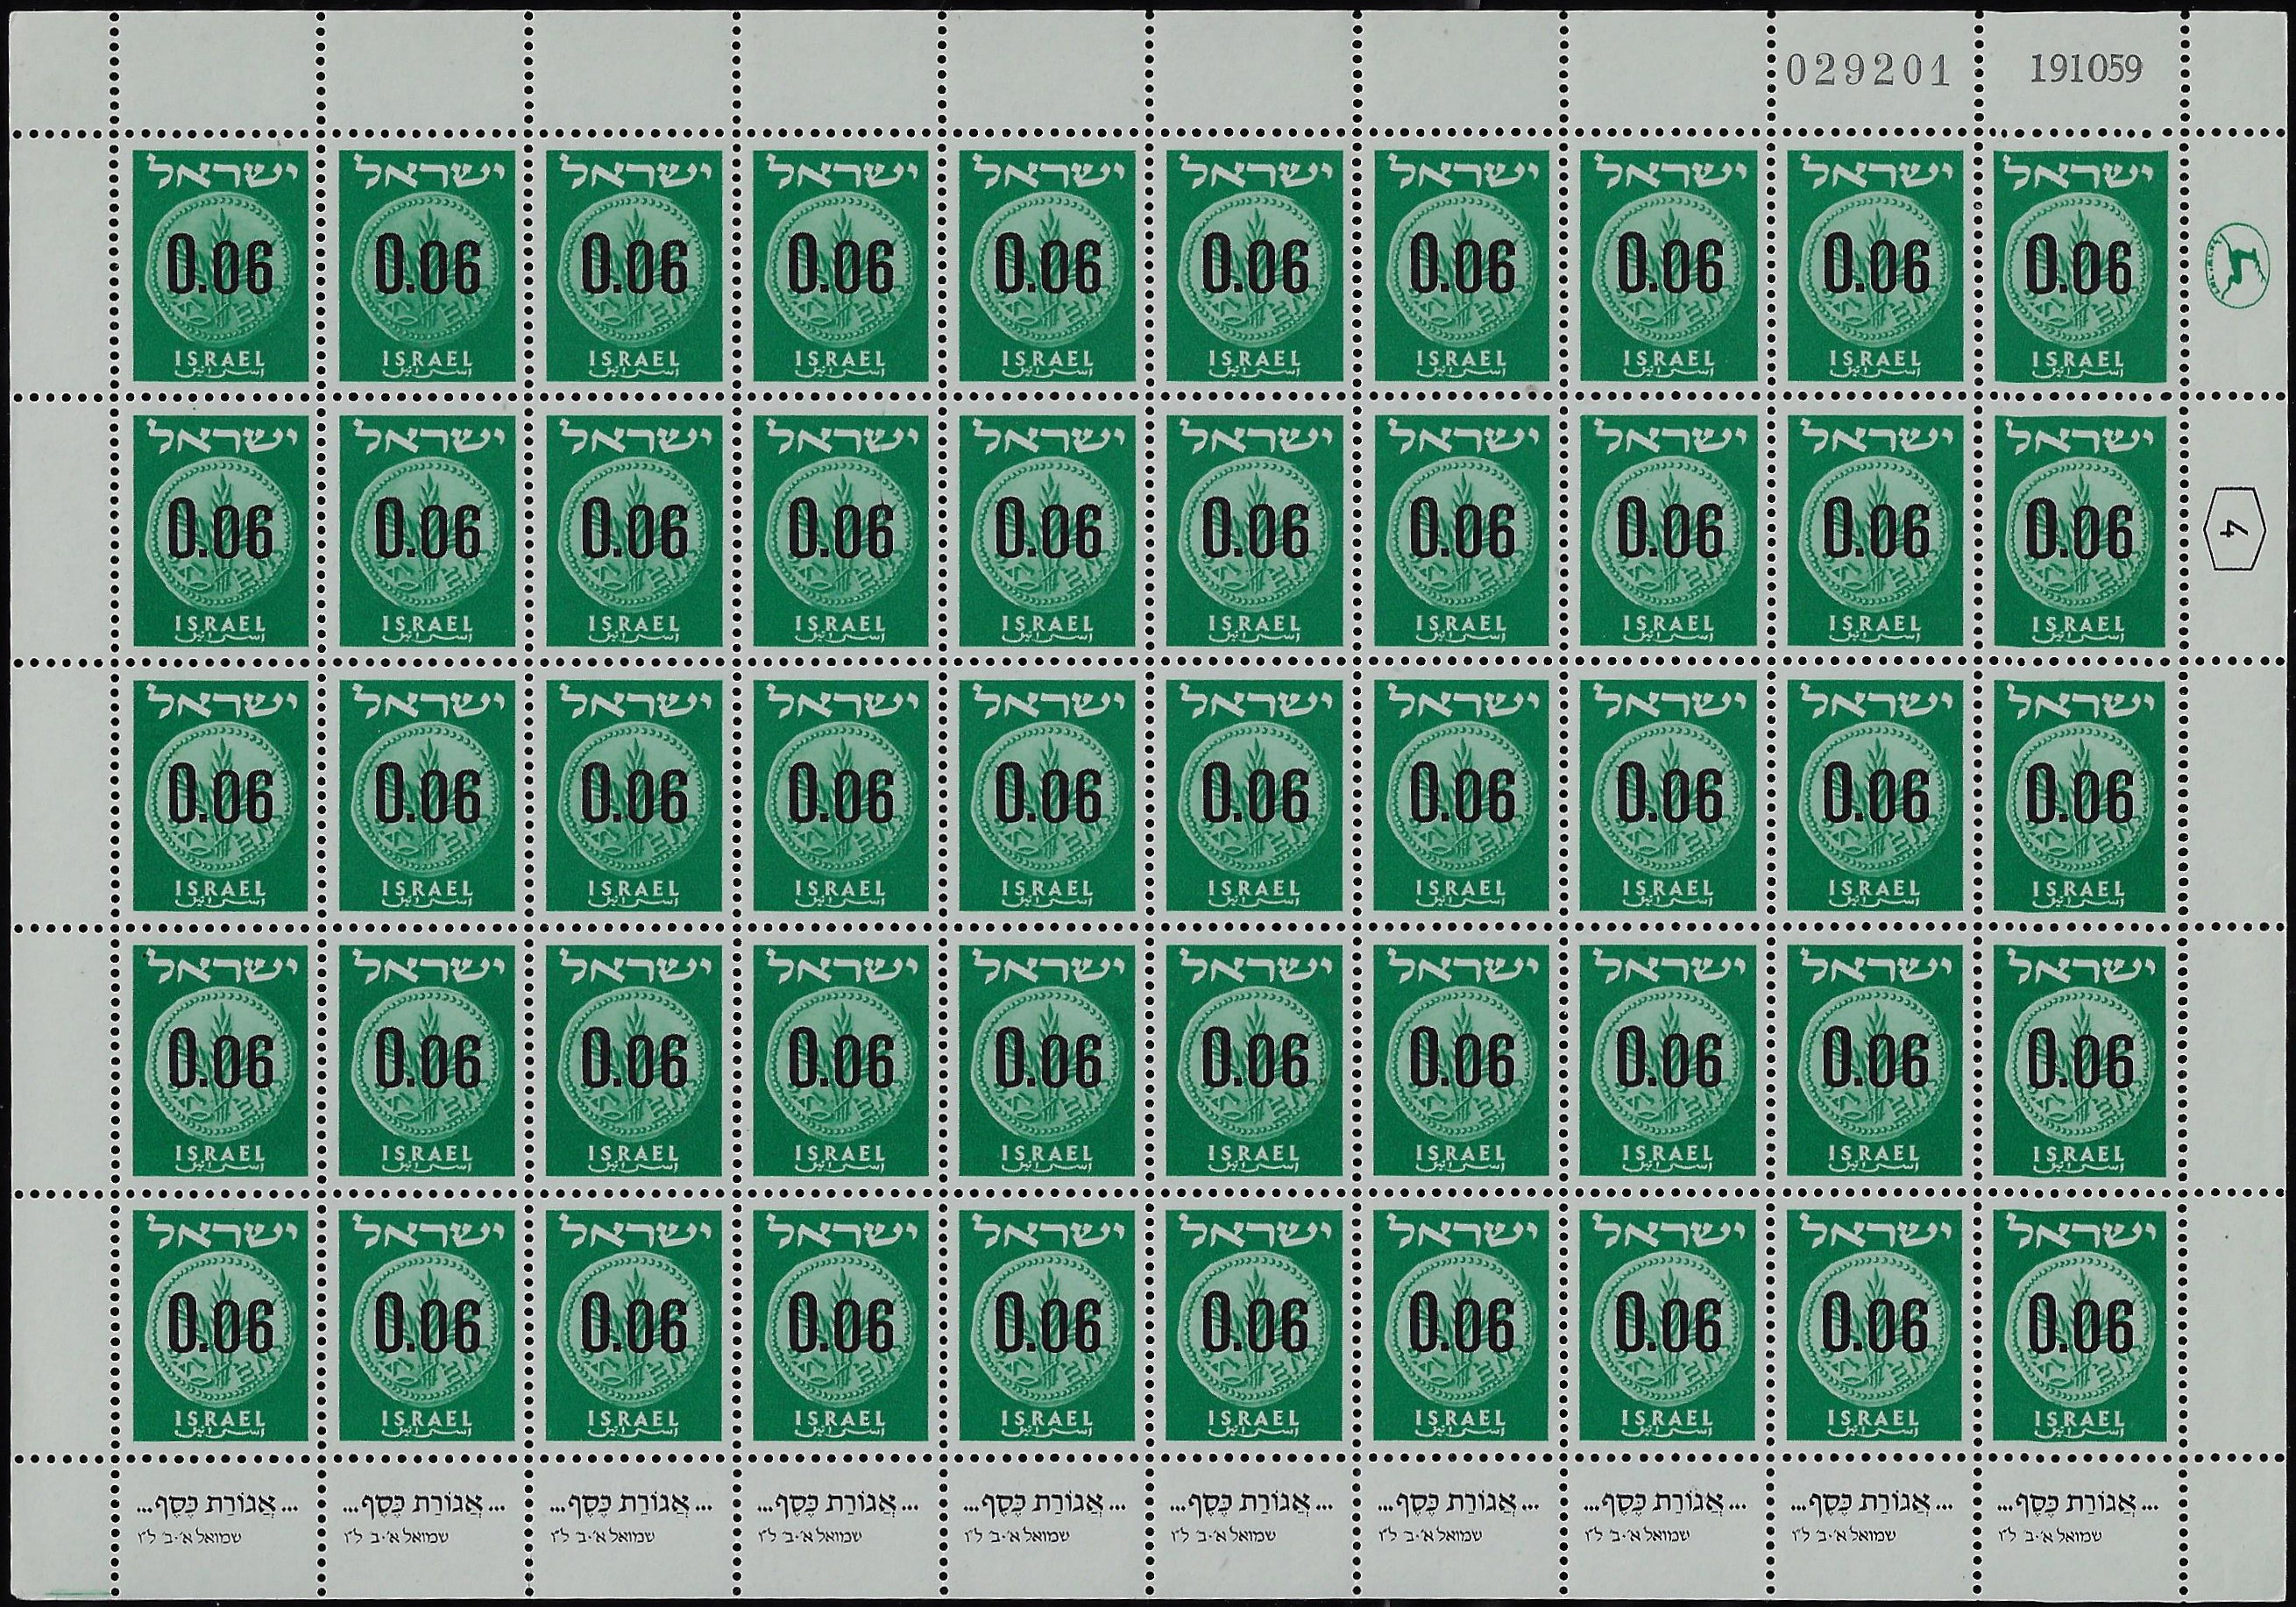Click the last stamp in the fourth row

coord(2079,1060)
